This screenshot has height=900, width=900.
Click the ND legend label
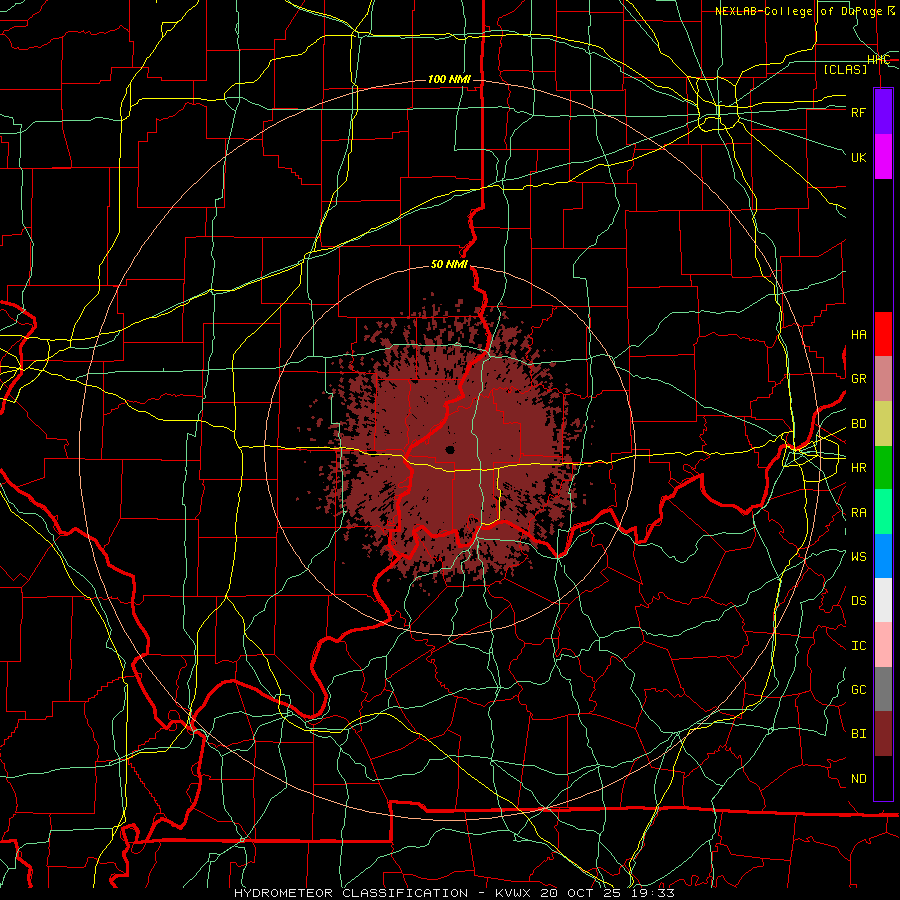(859, 778)
